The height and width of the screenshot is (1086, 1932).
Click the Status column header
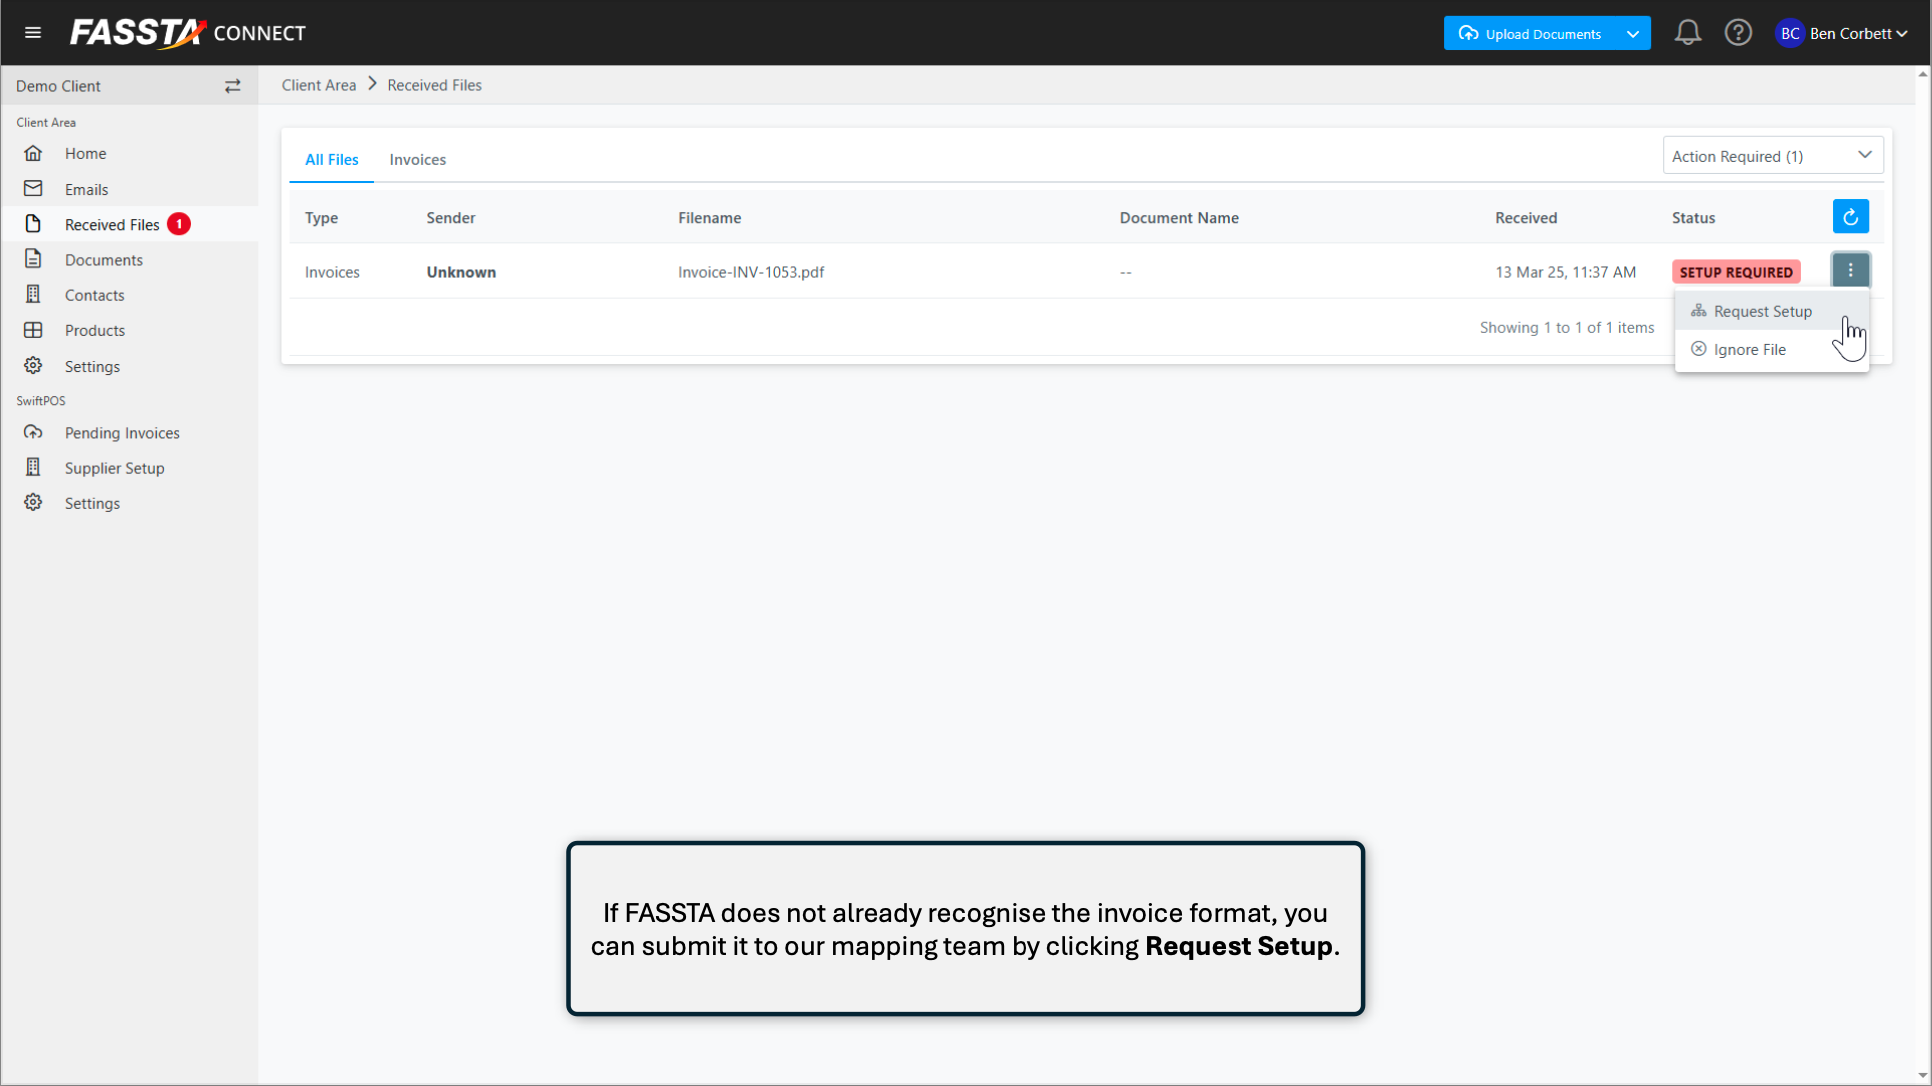[1693, 218]
